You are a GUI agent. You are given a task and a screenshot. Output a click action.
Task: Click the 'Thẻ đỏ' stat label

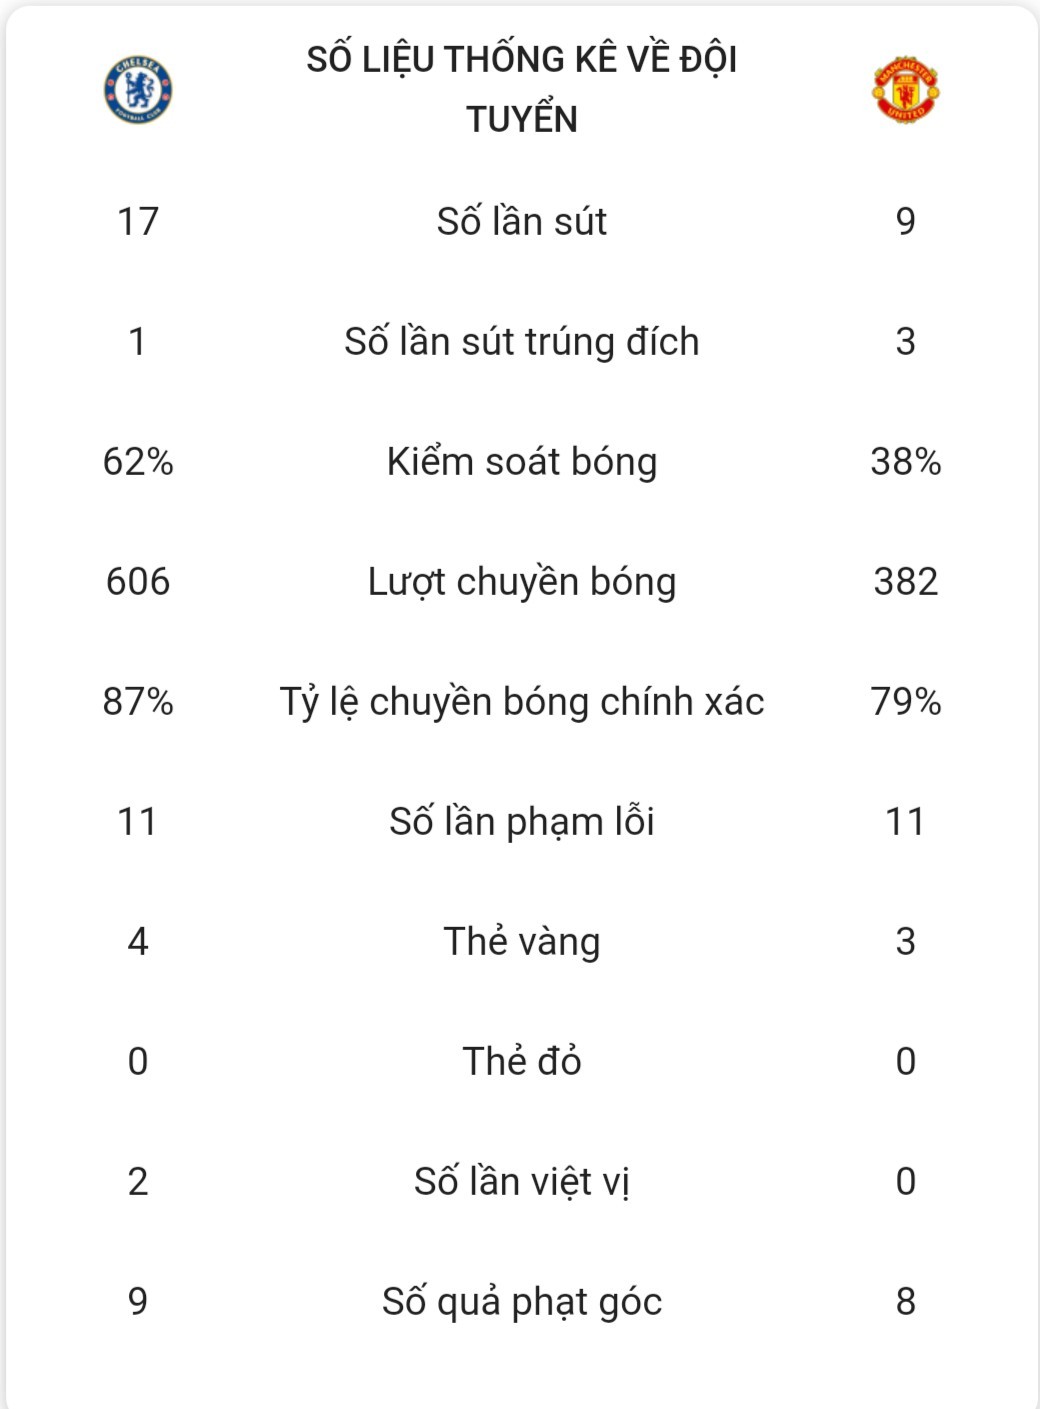[522, 1061]
